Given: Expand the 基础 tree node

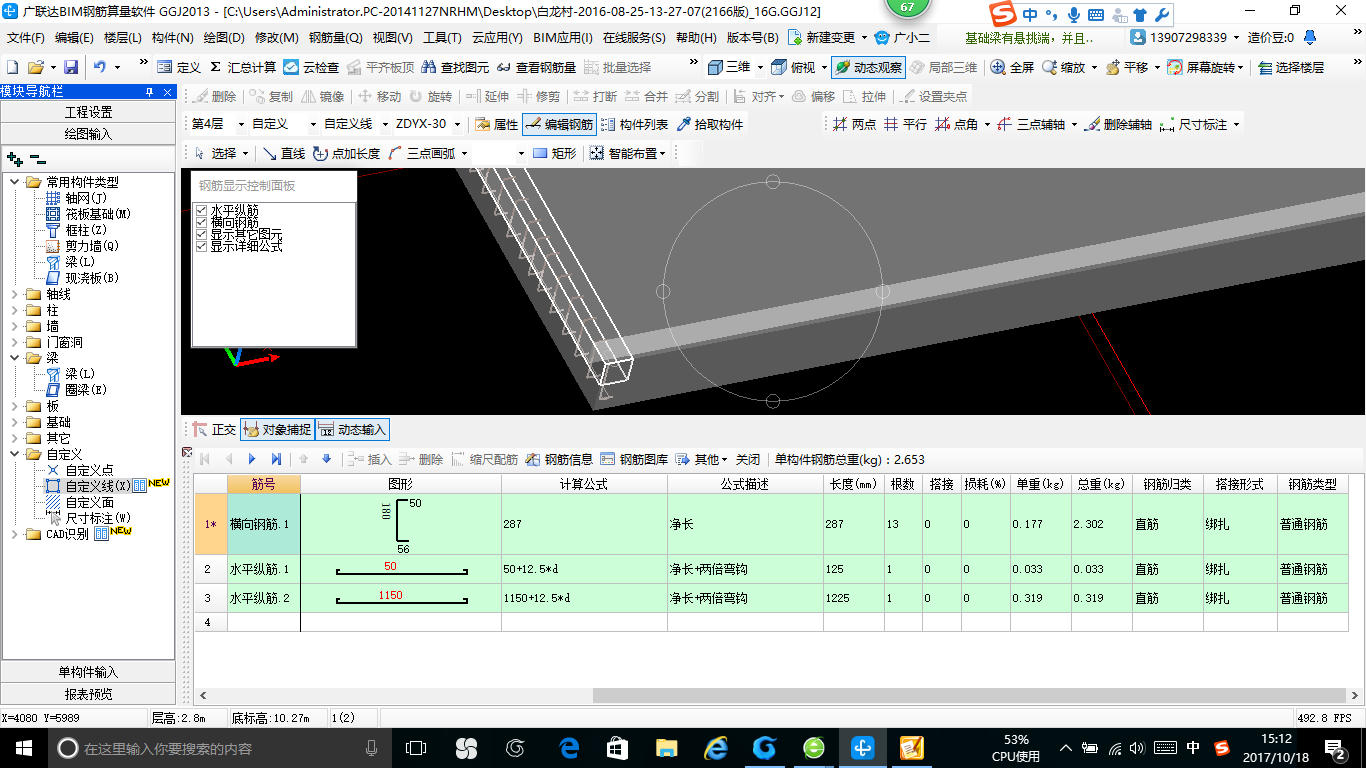Looking at the screenshot, I should coord(16,422).
